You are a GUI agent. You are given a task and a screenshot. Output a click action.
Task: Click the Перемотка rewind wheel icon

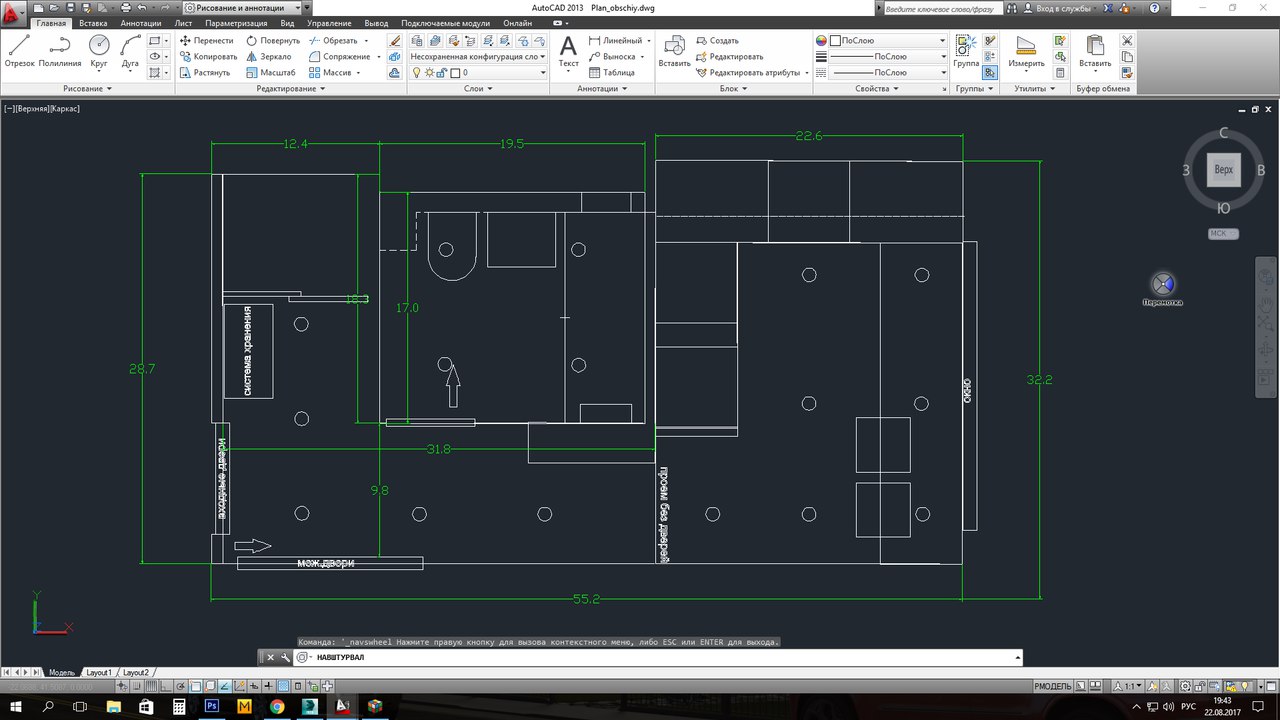point(1162,284)
